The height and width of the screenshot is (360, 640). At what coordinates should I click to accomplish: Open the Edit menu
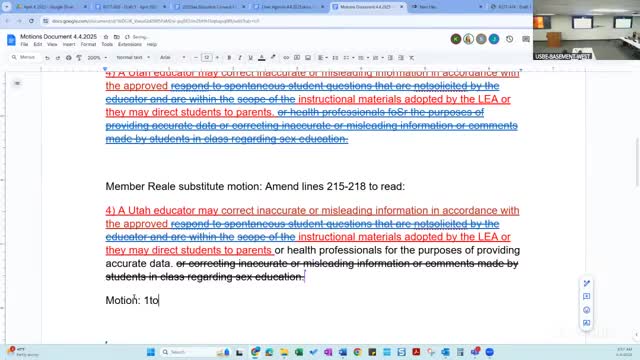click(x=38, y=44)
